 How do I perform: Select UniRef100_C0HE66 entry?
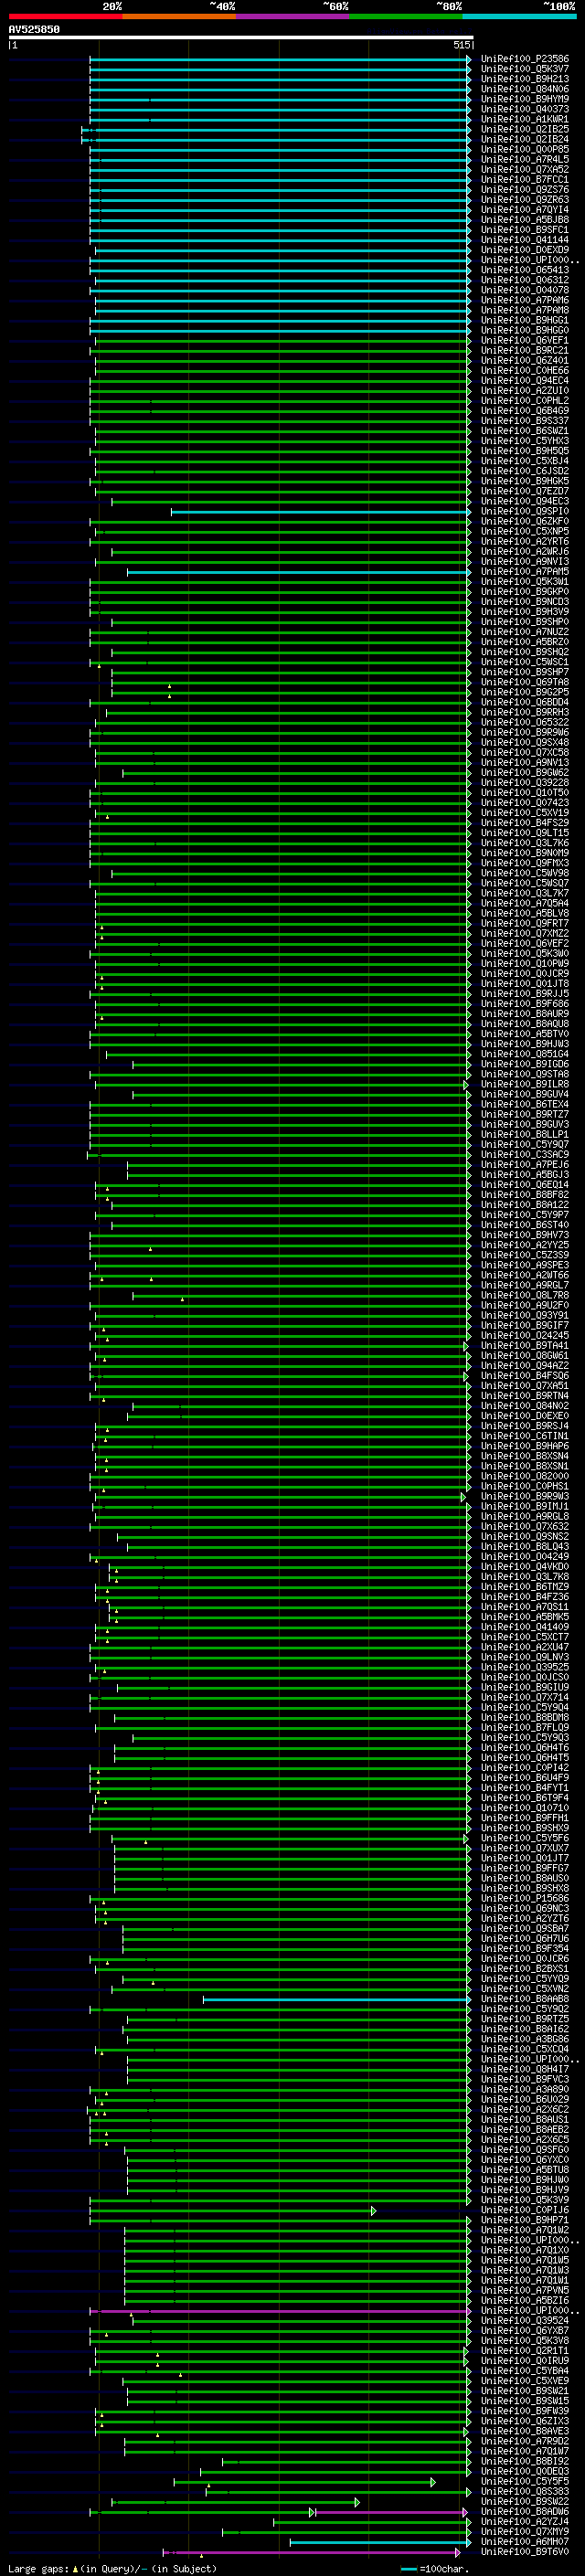[525, 370]
